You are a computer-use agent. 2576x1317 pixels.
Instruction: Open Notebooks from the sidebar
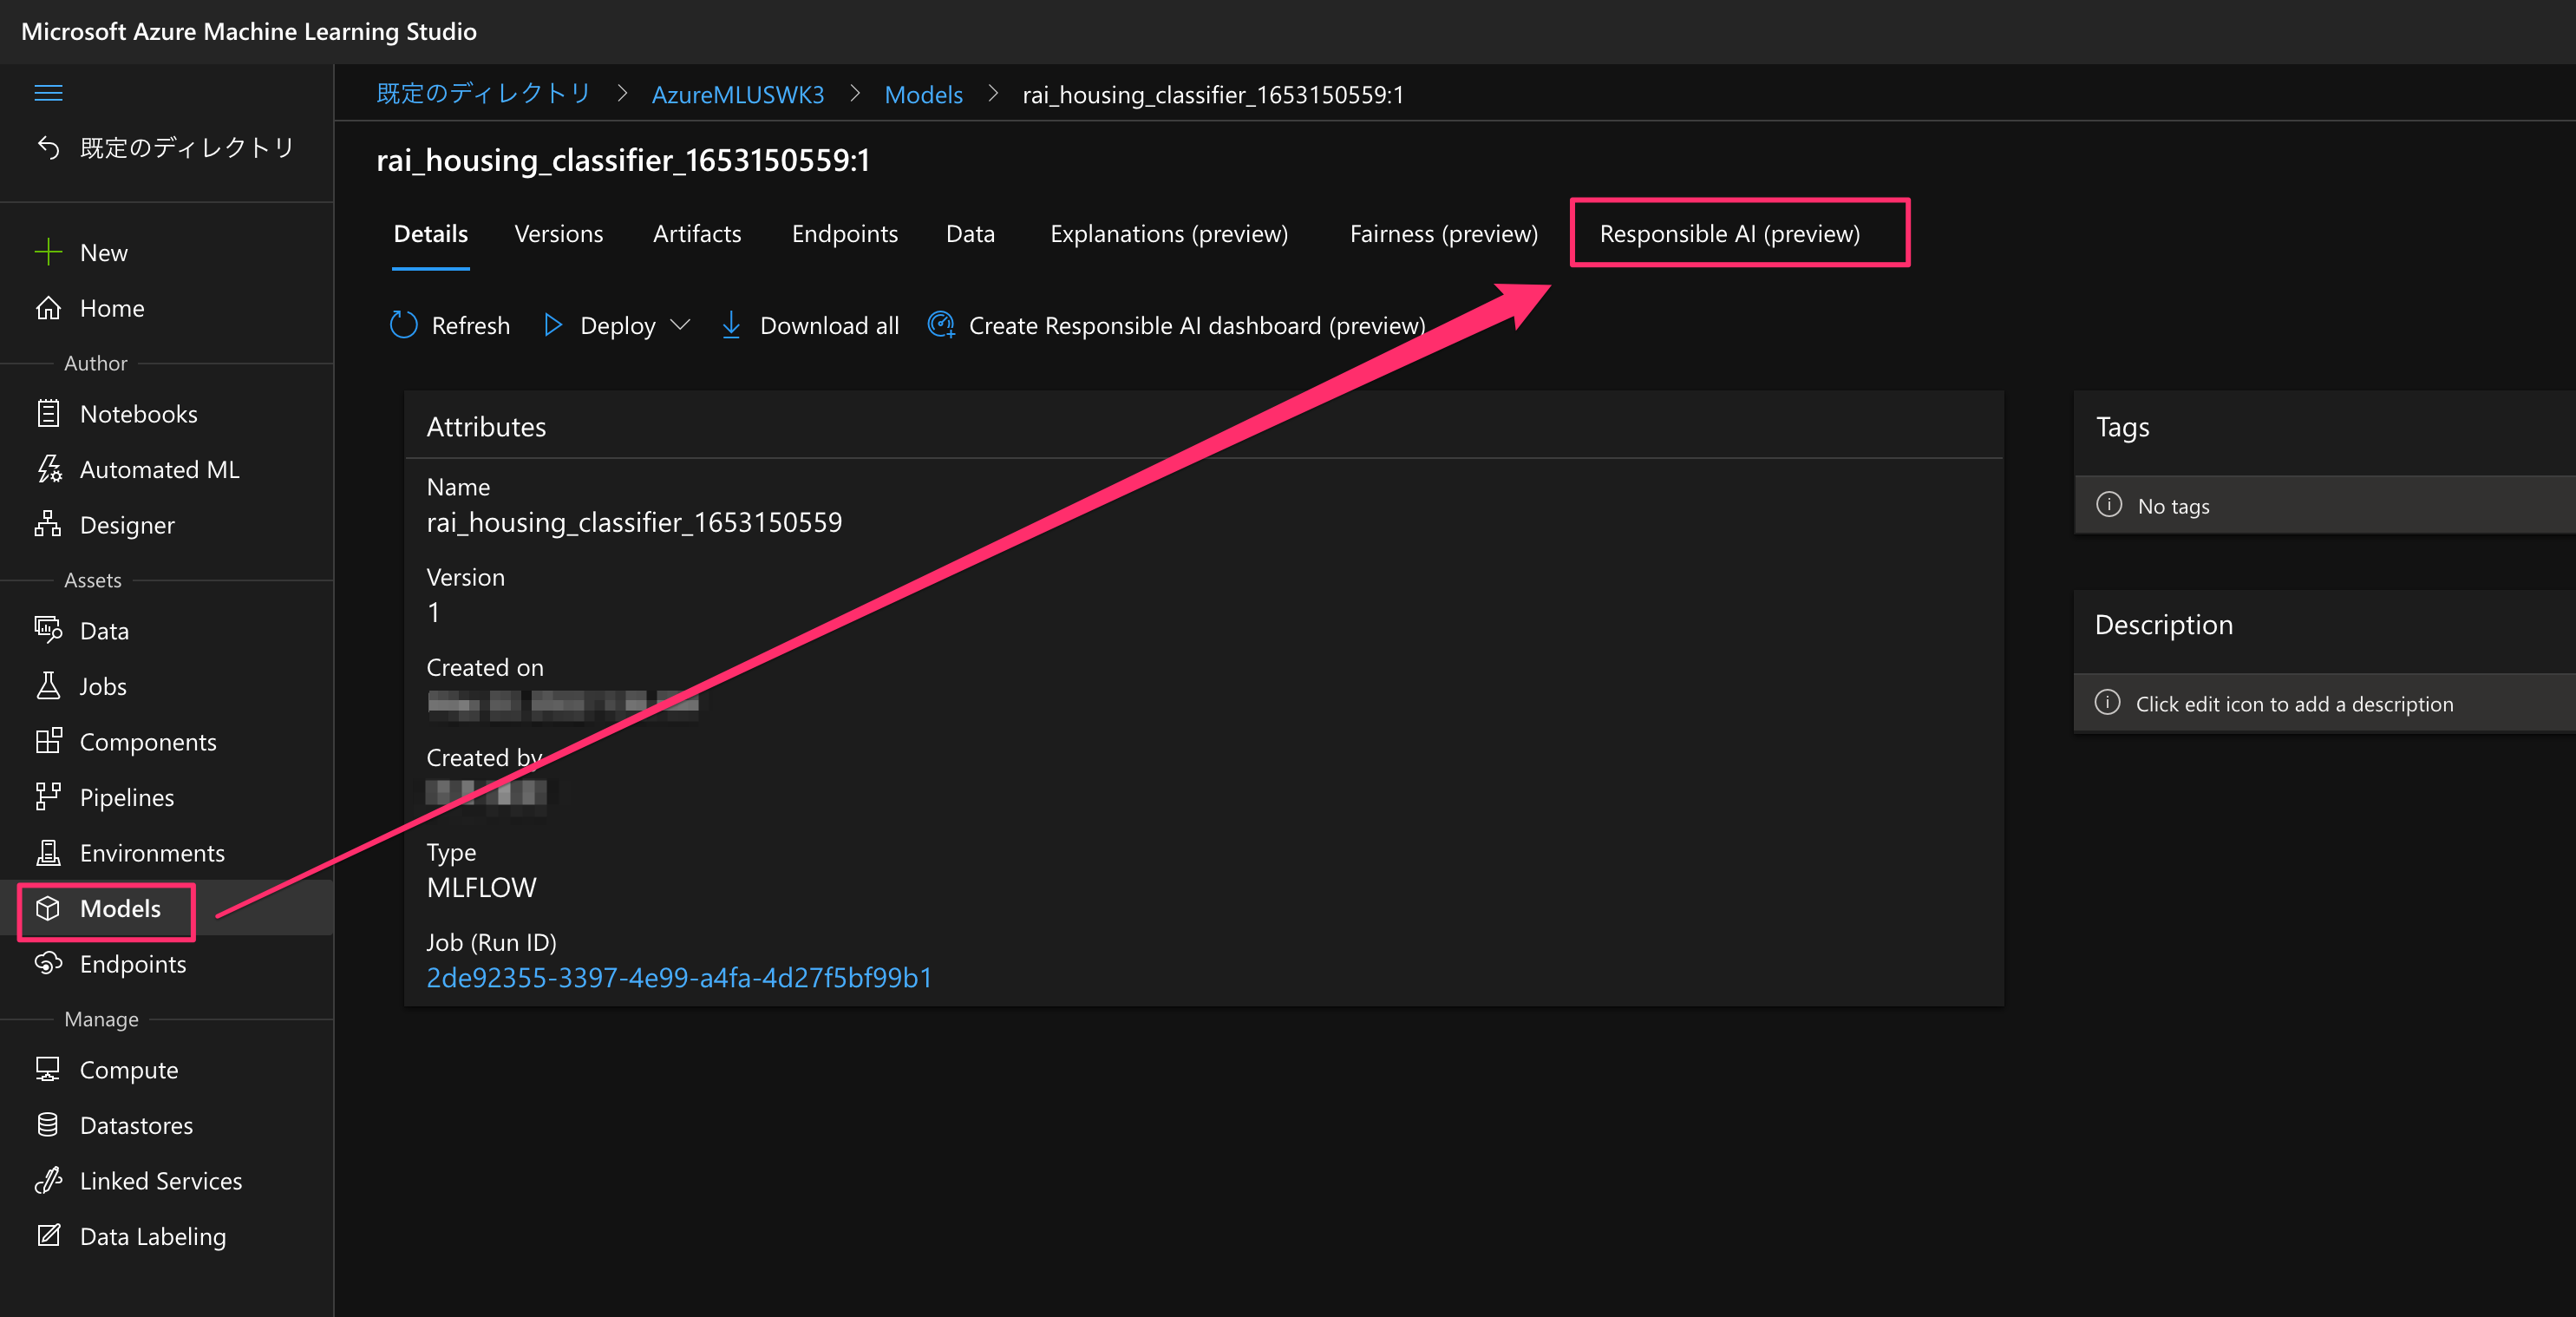click(x=138, y=414)
